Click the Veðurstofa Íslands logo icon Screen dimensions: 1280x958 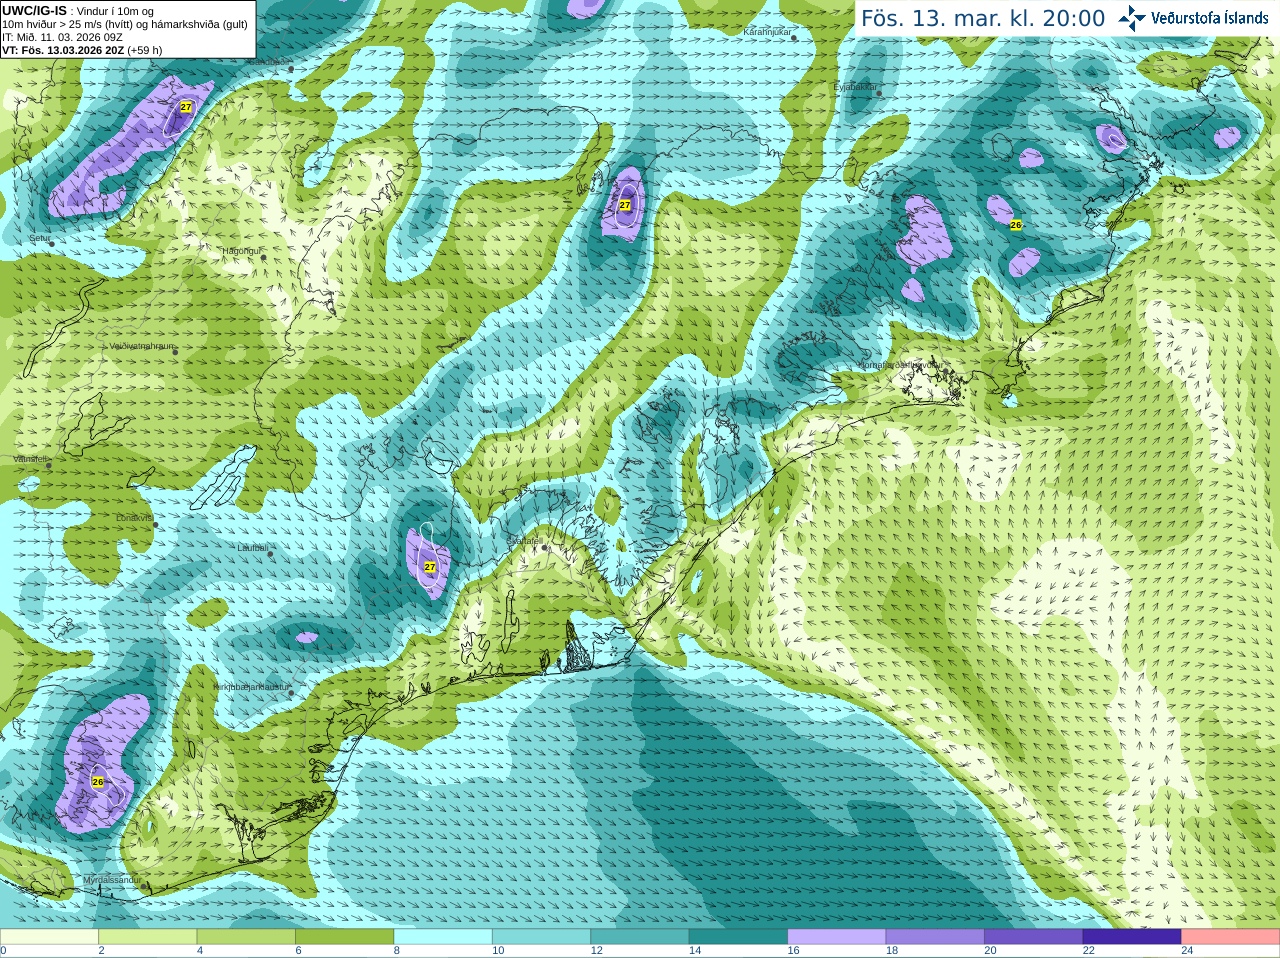click(1132, 17)
